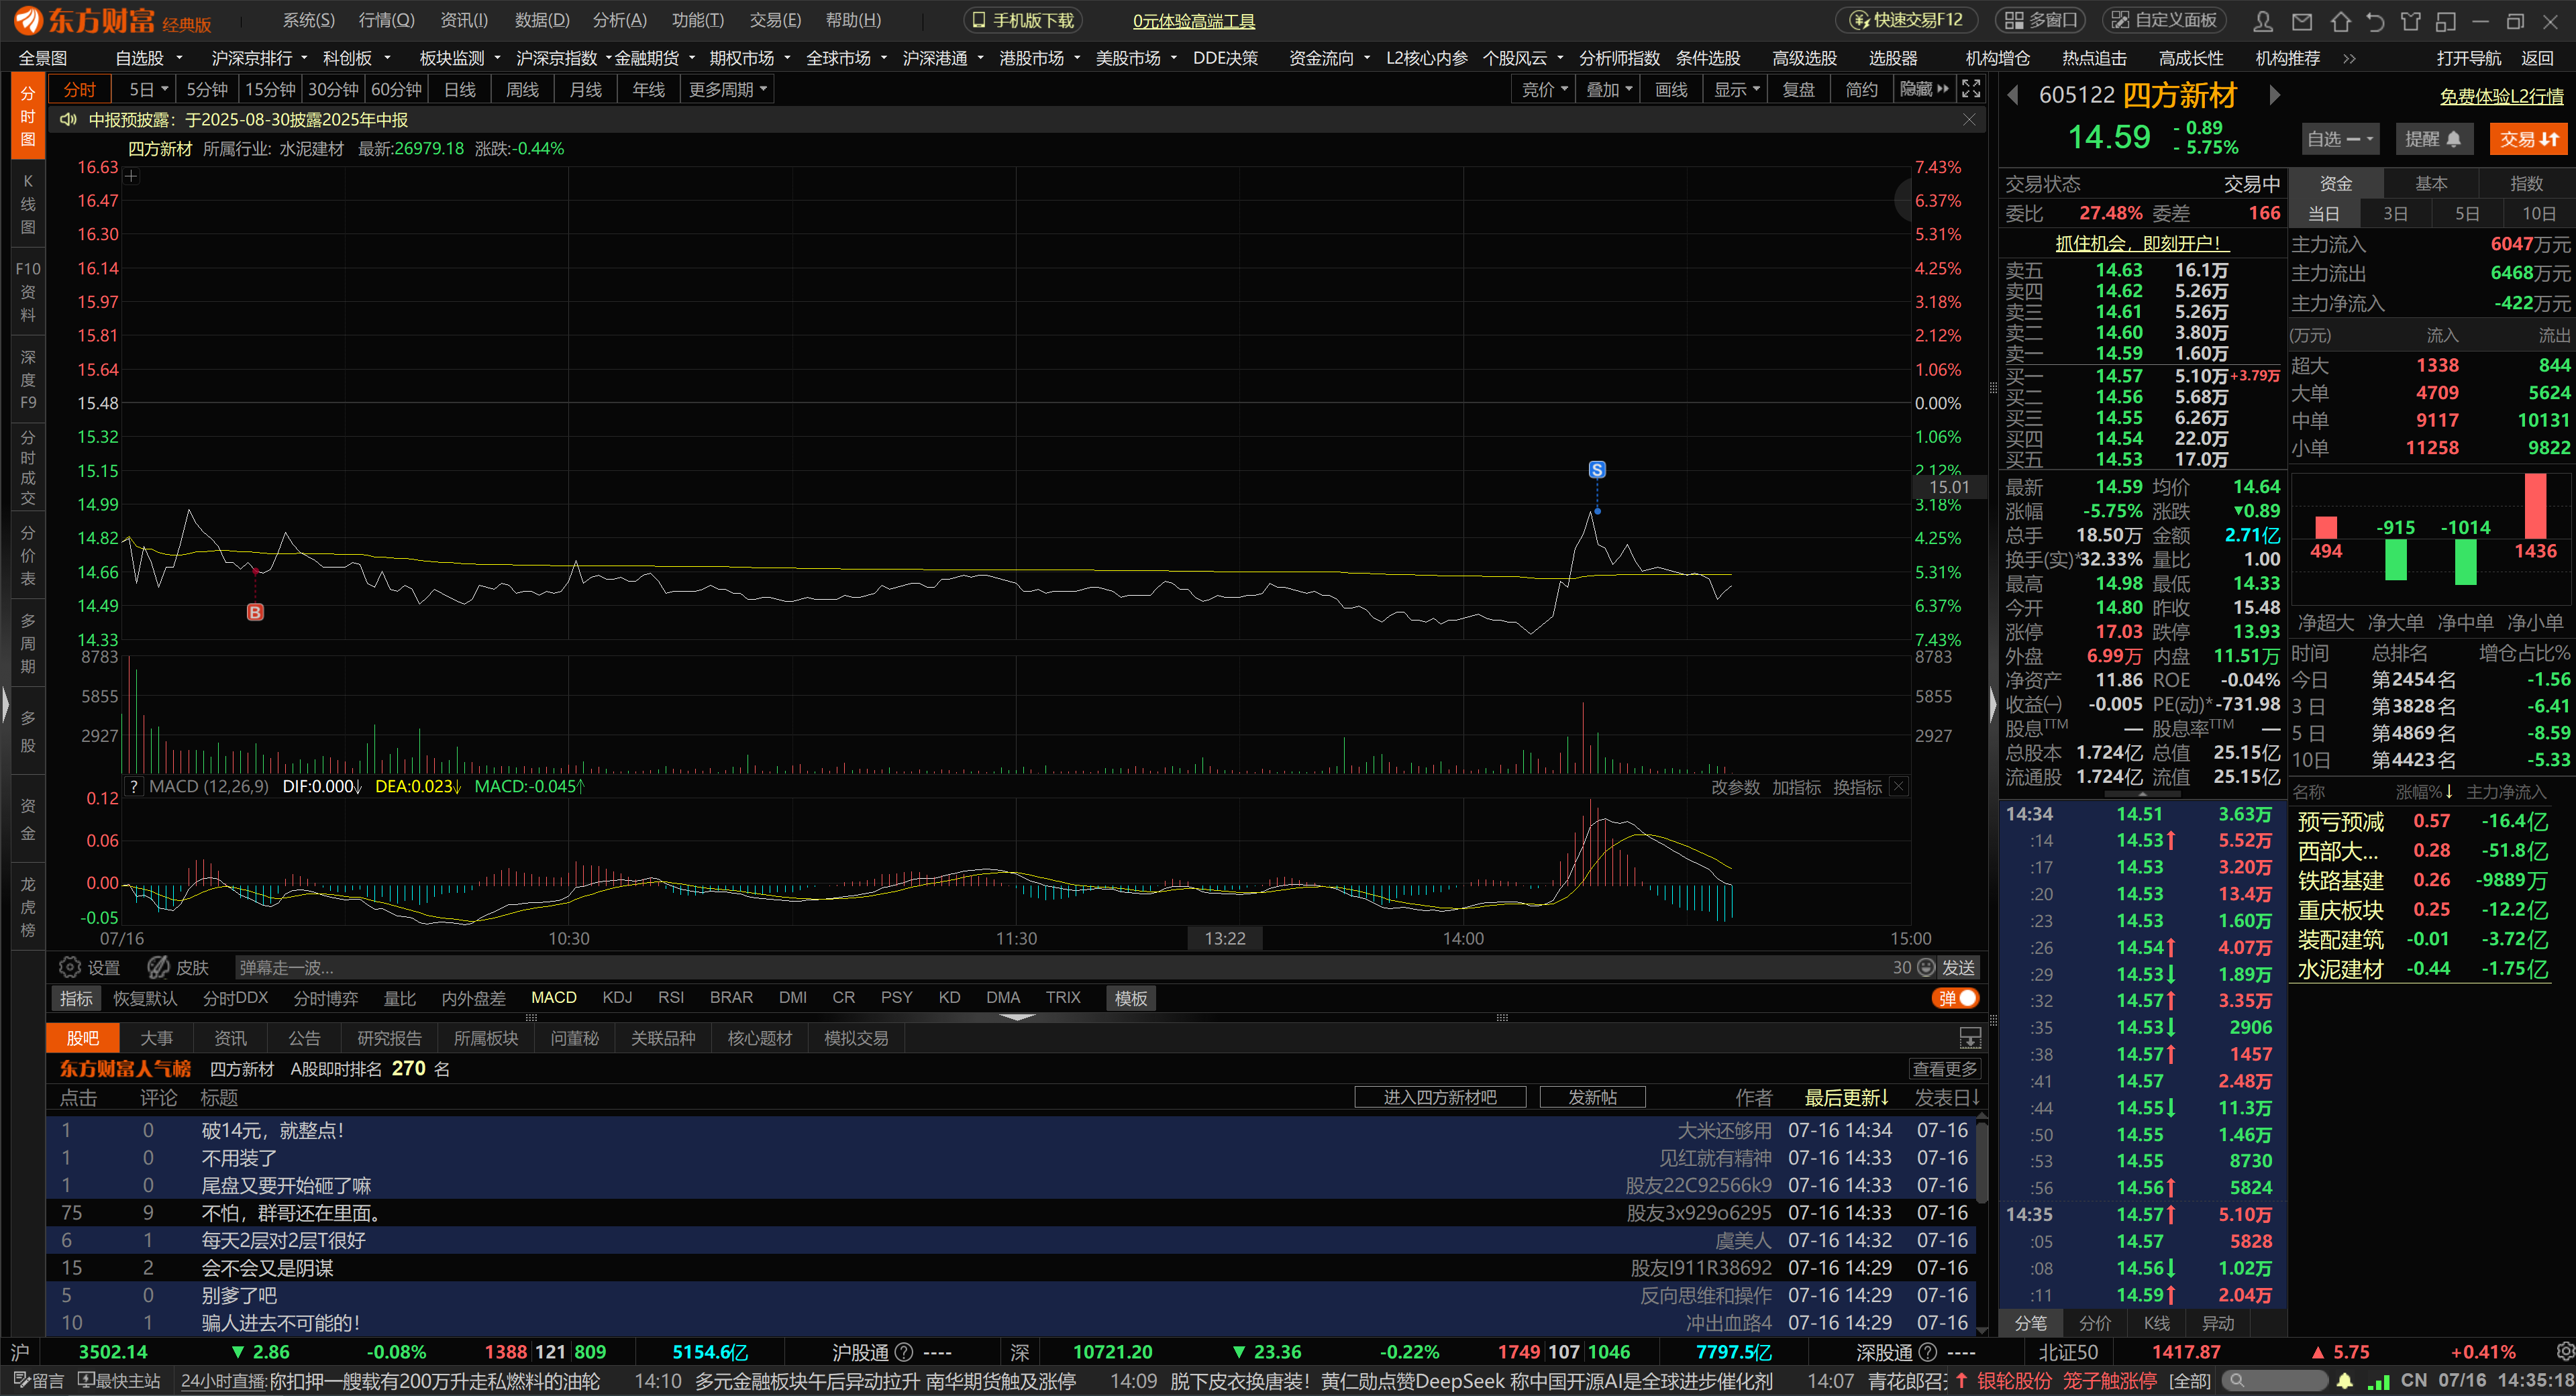Open the 显示 display dropdown
The height and width of the screenshot is (1396, 2576).
1735,89
